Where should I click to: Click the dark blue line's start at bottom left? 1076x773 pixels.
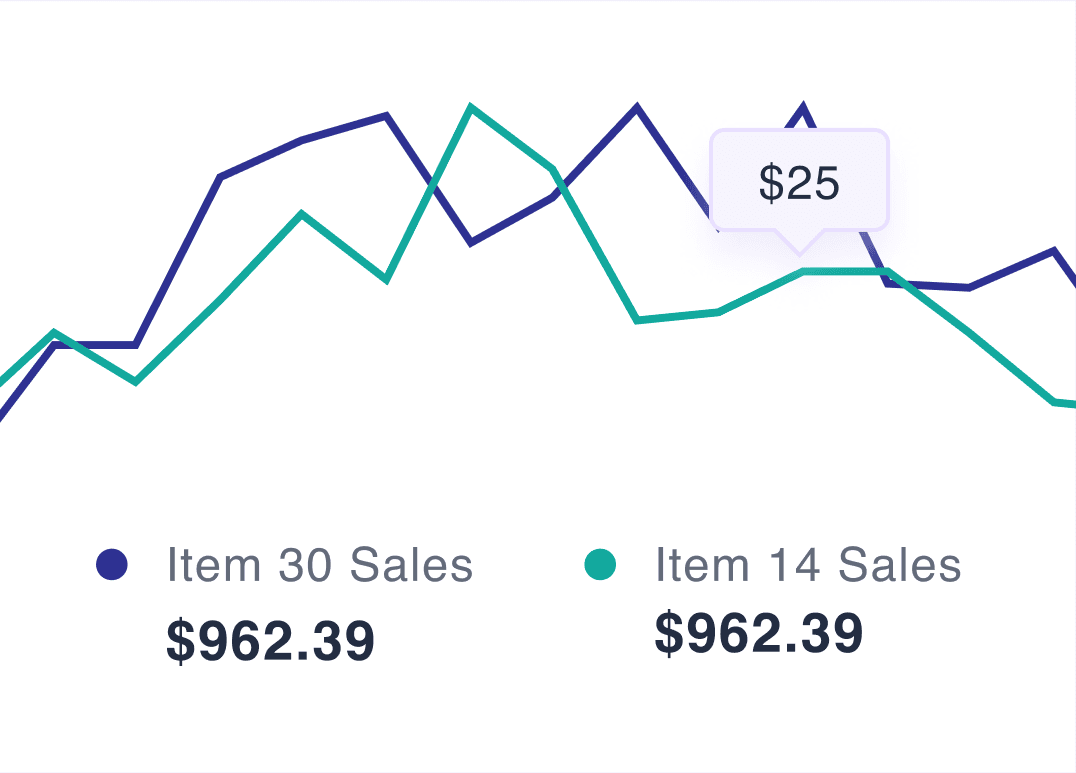tap(3, 416)
